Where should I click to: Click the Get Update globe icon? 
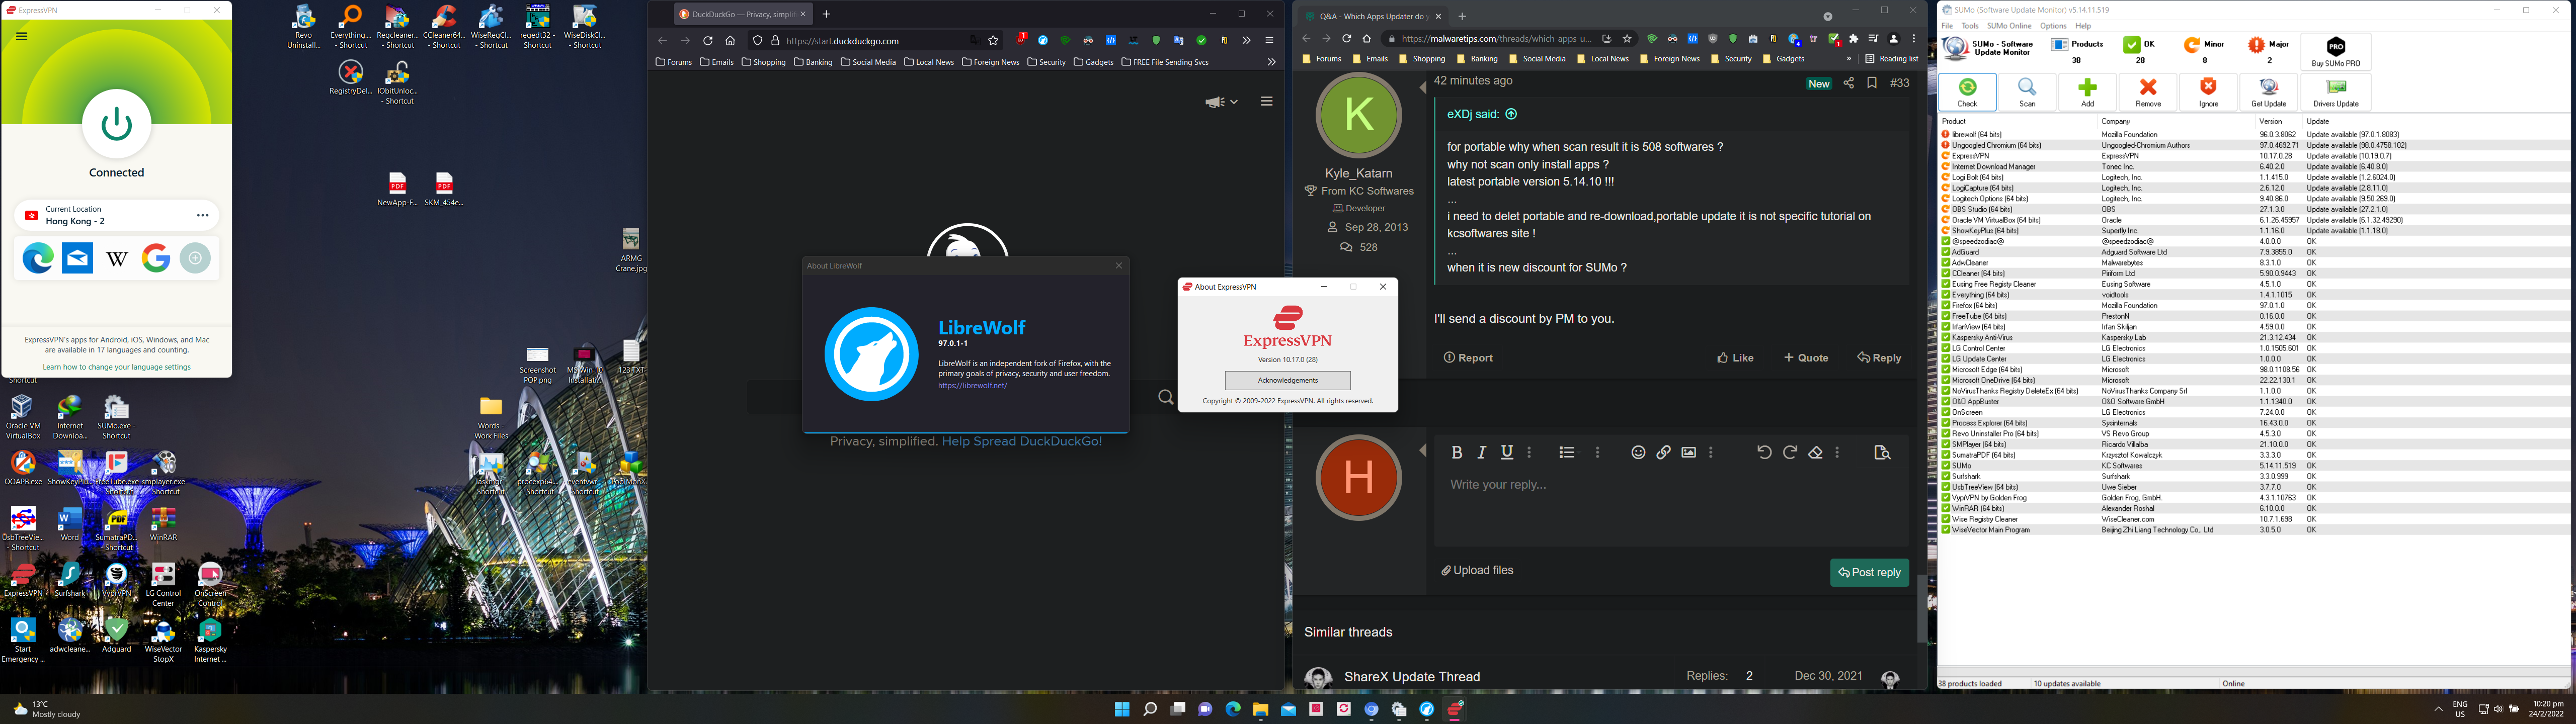(2268, 91)
